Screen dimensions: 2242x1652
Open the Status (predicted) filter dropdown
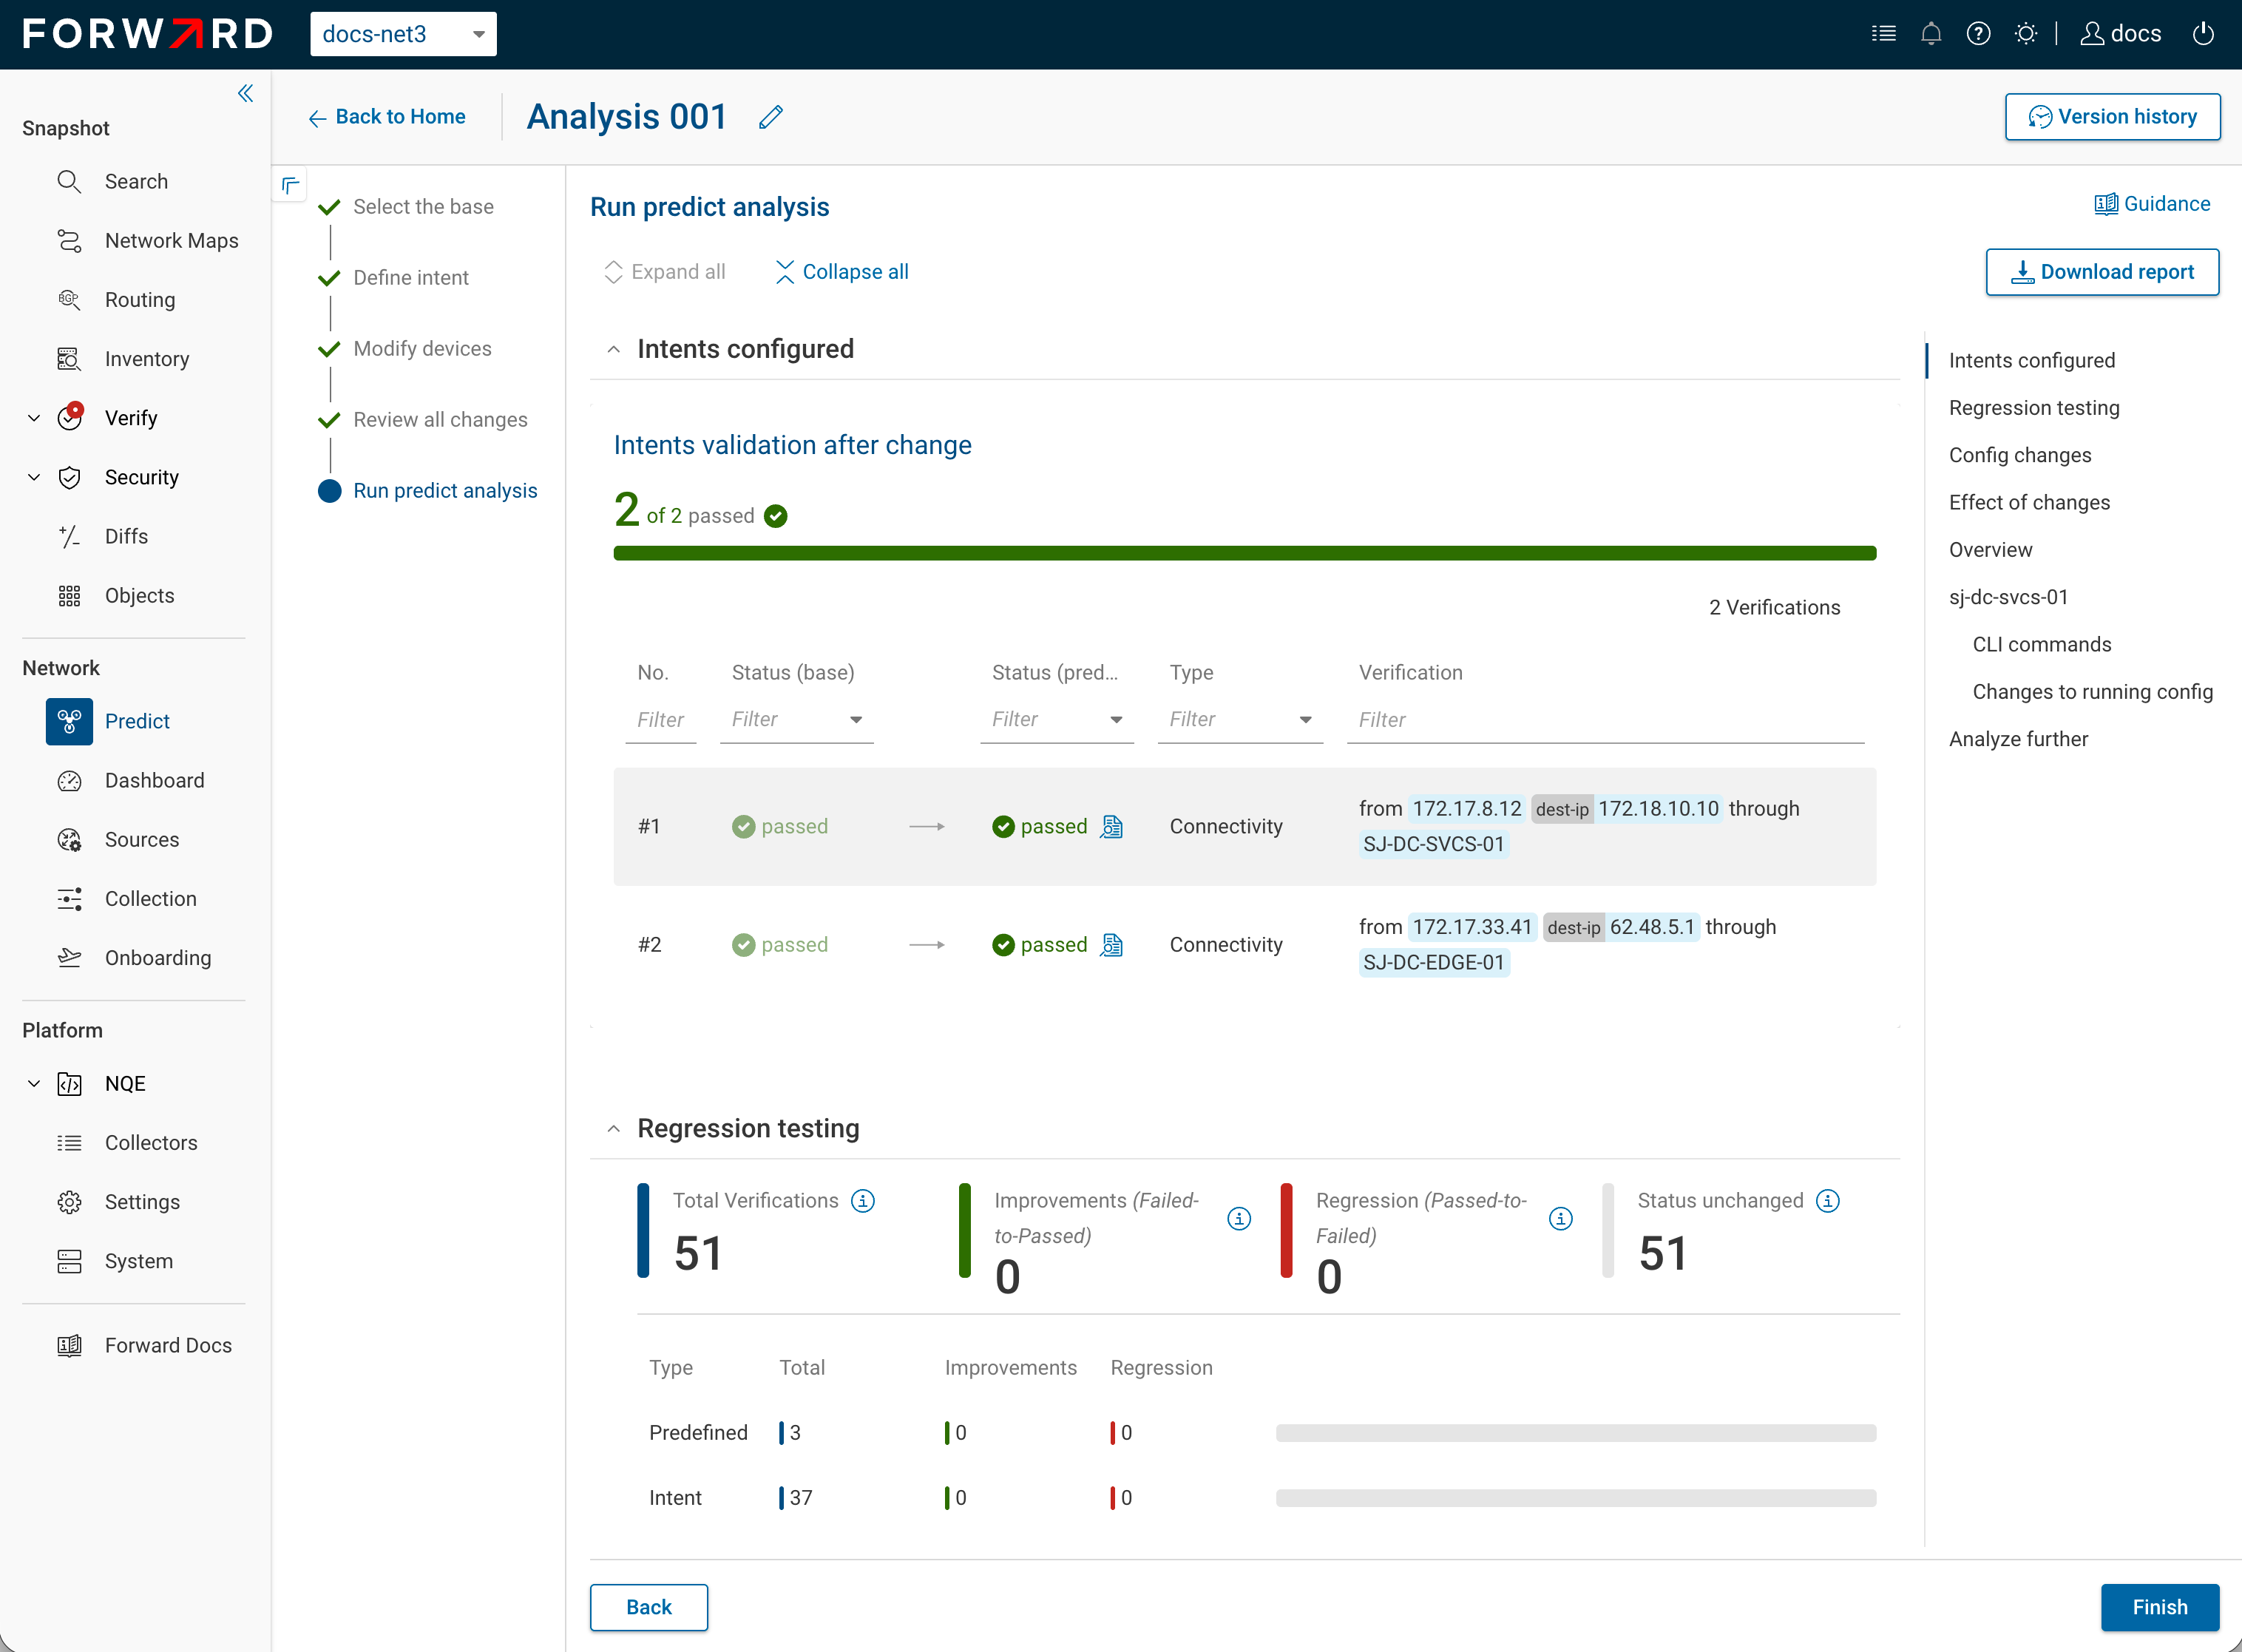tap(1056, 719)
